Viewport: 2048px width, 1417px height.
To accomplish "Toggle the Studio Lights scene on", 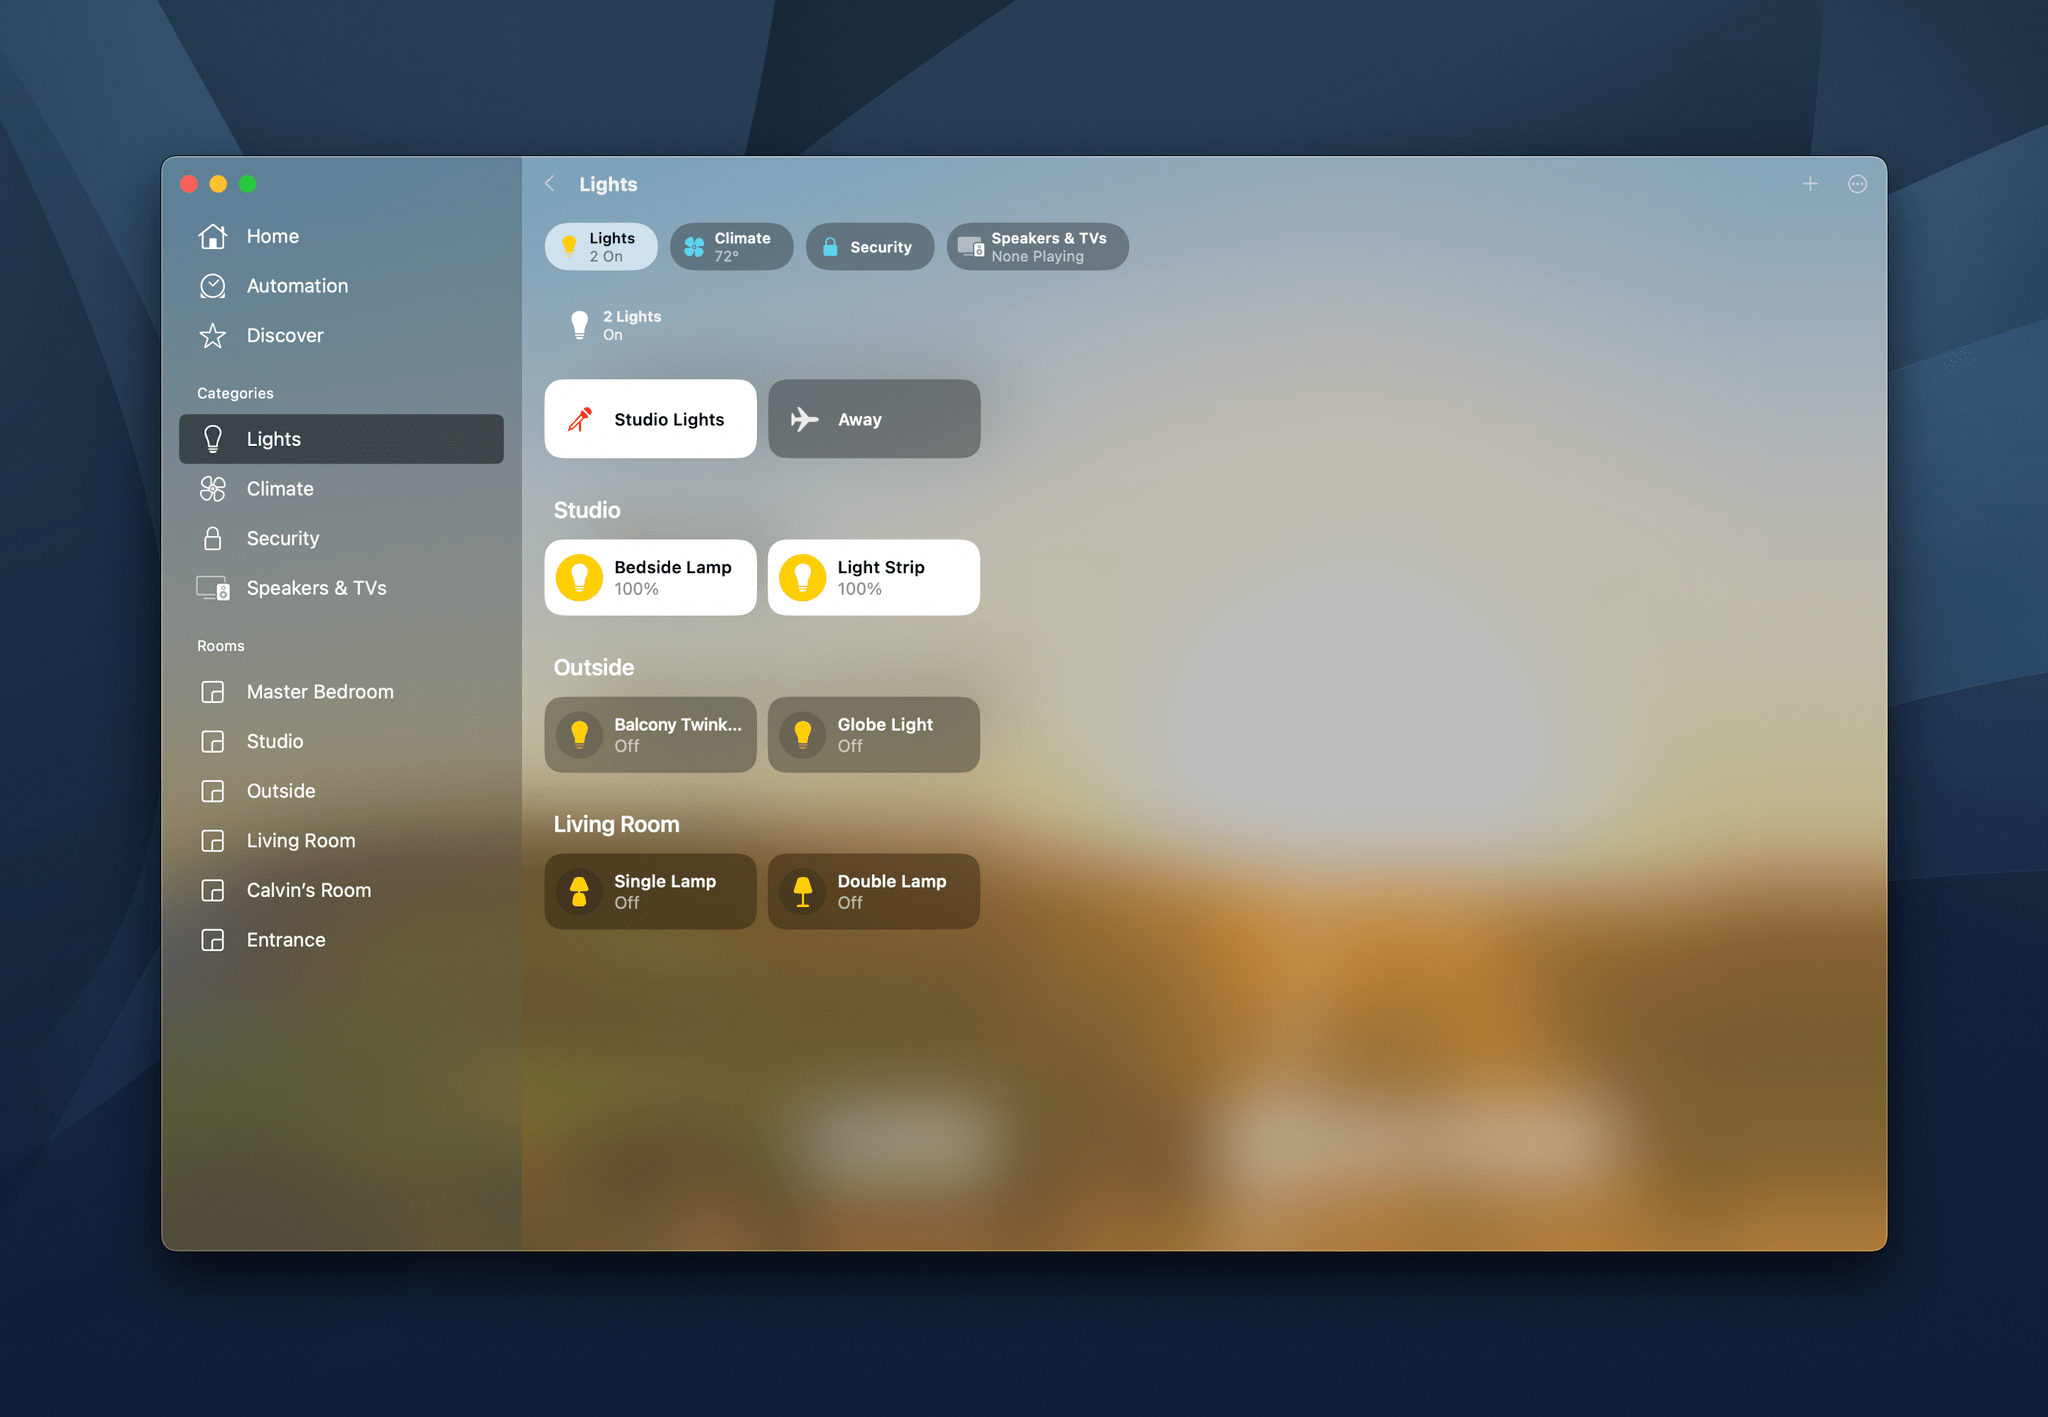I will coord(651,418).
